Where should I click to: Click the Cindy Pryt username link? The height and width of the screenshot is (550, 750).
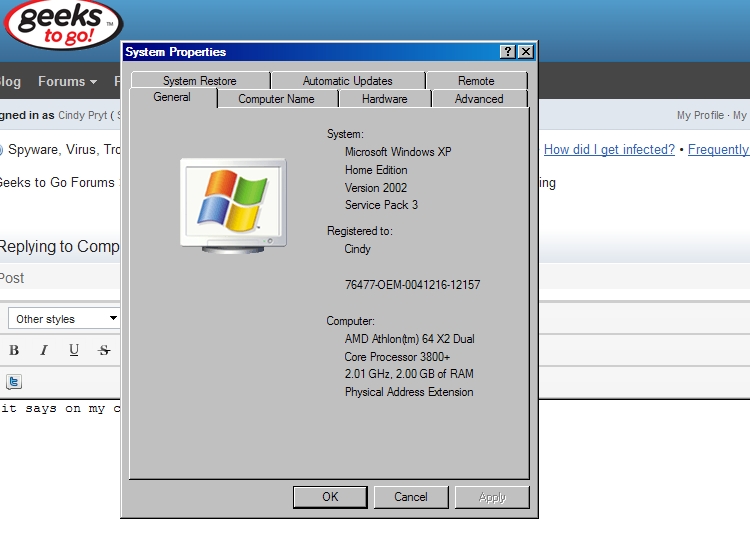click(83, 115)
